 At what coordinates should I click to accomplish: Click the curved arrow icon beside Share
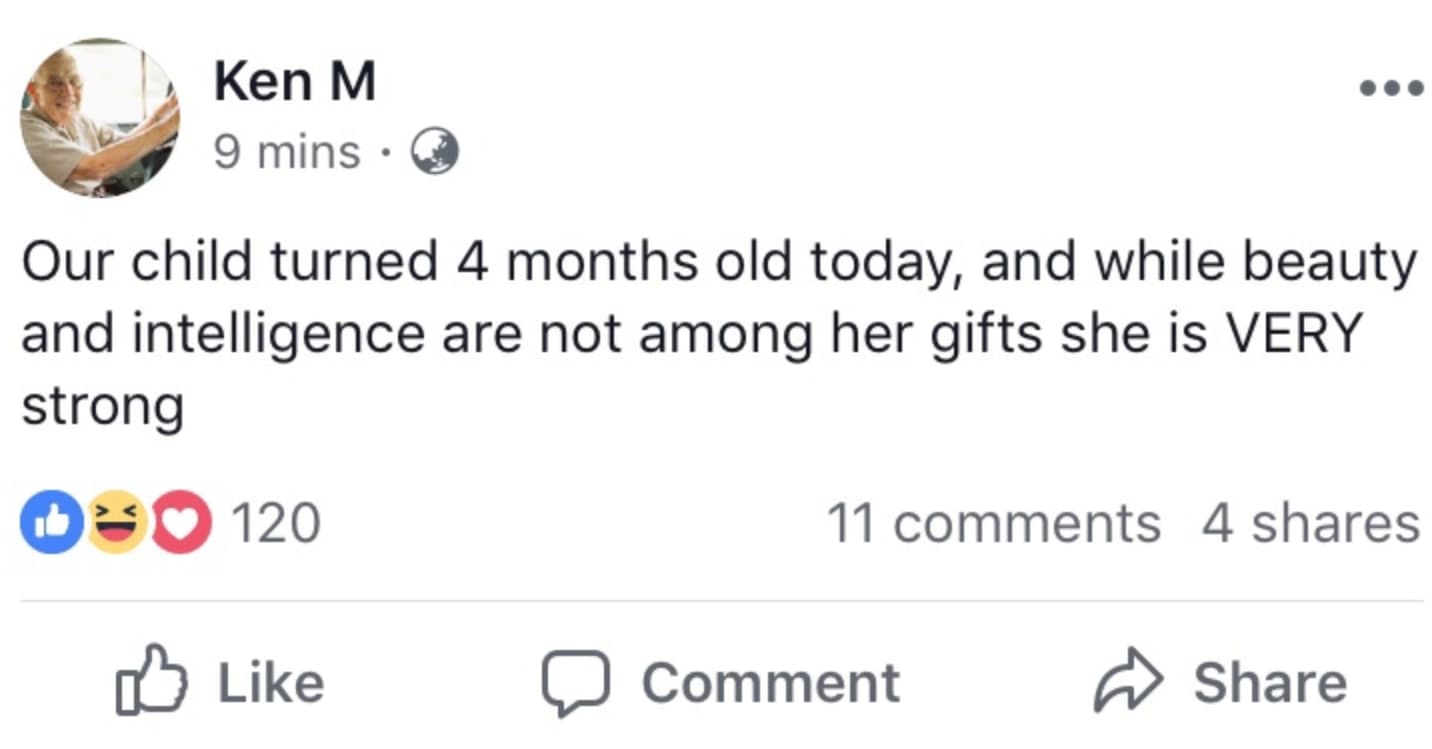coord(1129,682)
